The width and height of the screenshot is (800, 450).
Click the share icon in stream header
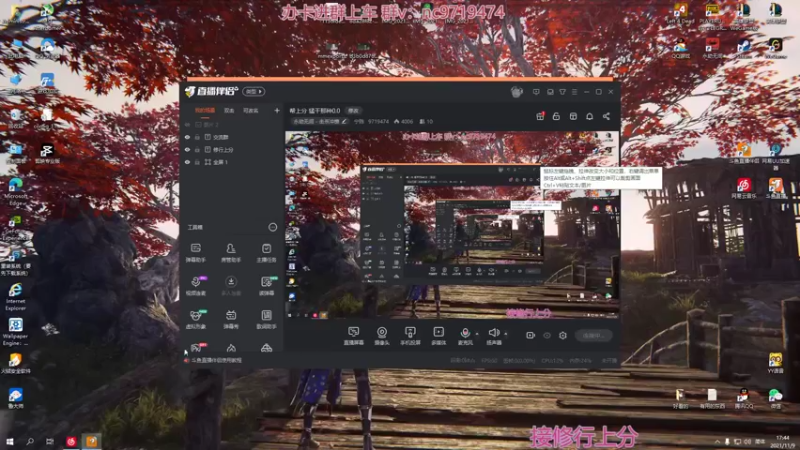click(606, 116)
